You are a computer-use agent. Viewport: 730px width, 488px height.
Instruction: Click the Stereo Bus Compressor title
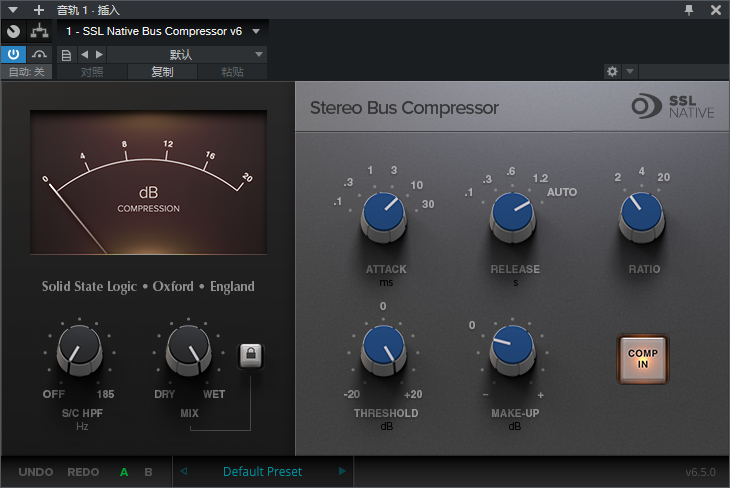point(404,108)
